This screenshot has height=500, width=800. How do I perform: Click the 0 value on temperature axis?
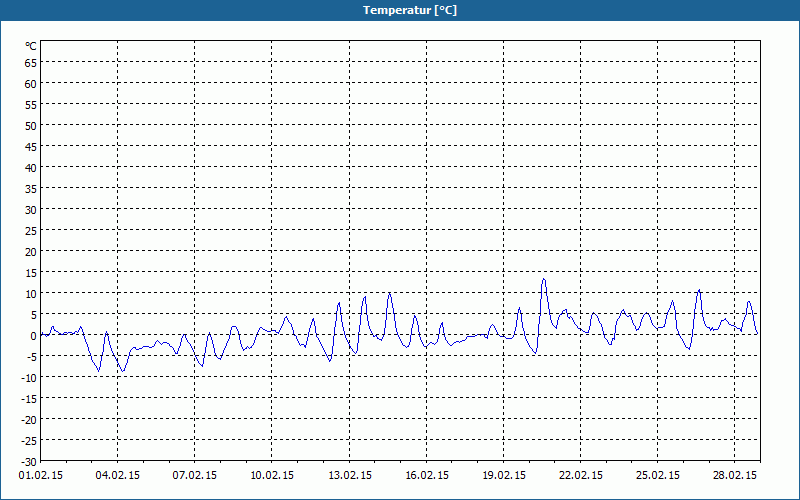pos(34,336)
